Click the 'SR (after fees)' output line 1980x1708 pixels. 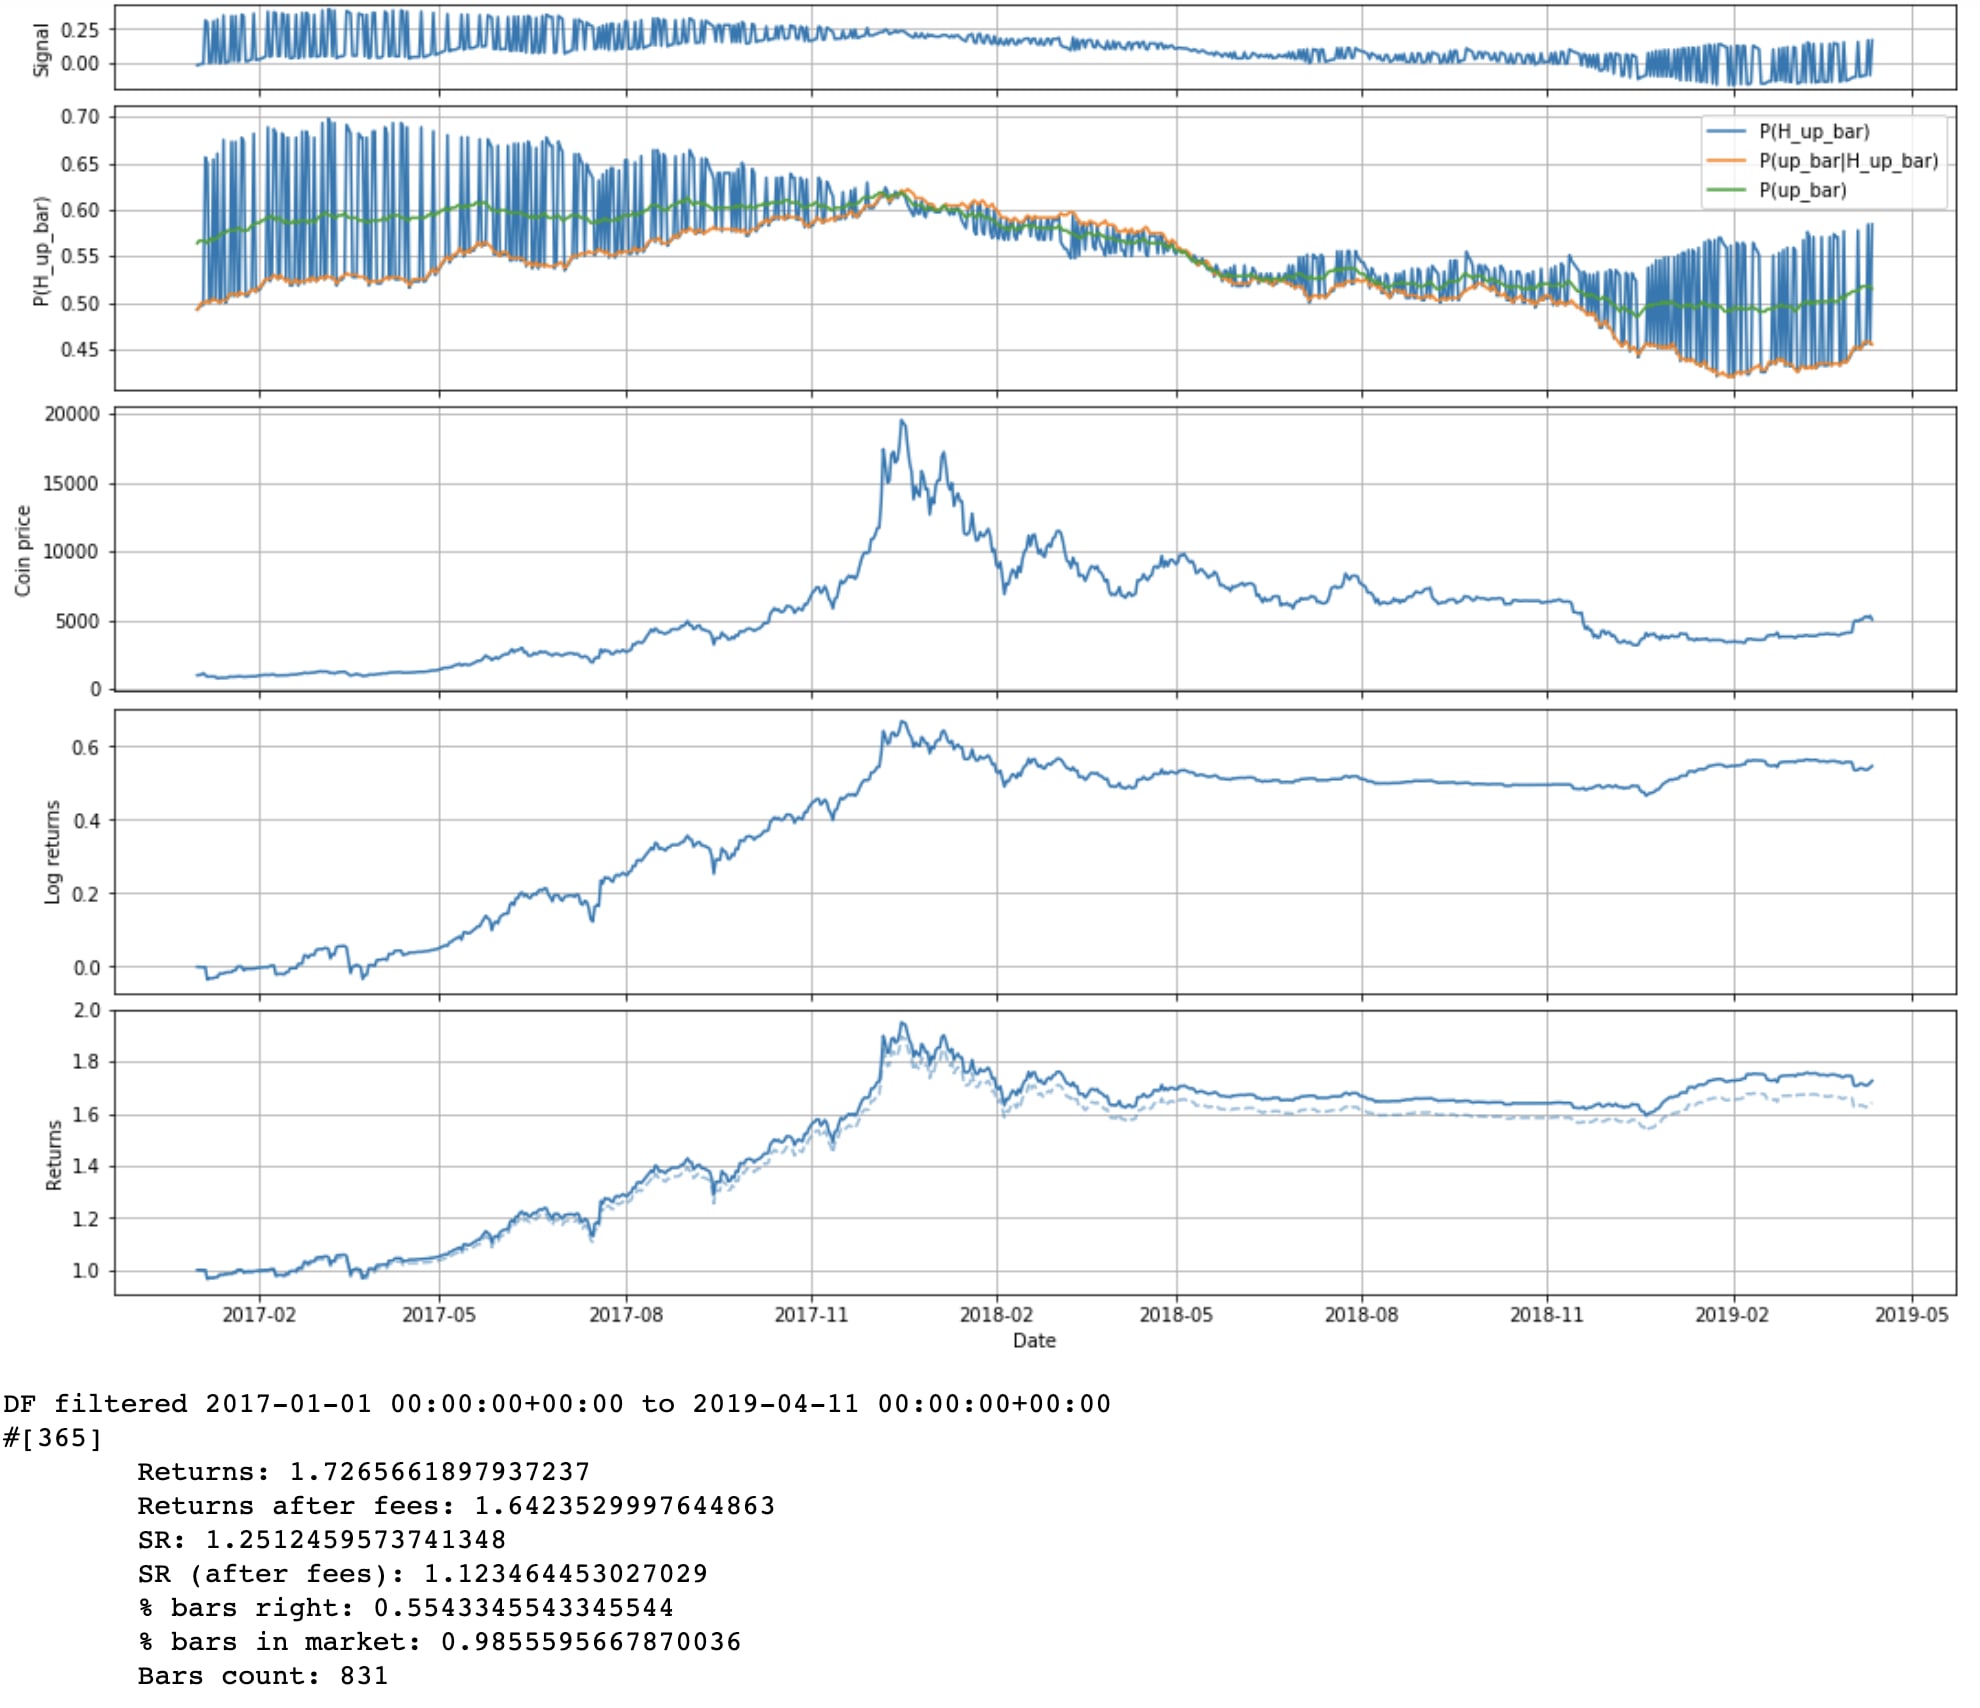click(422, 1574)
